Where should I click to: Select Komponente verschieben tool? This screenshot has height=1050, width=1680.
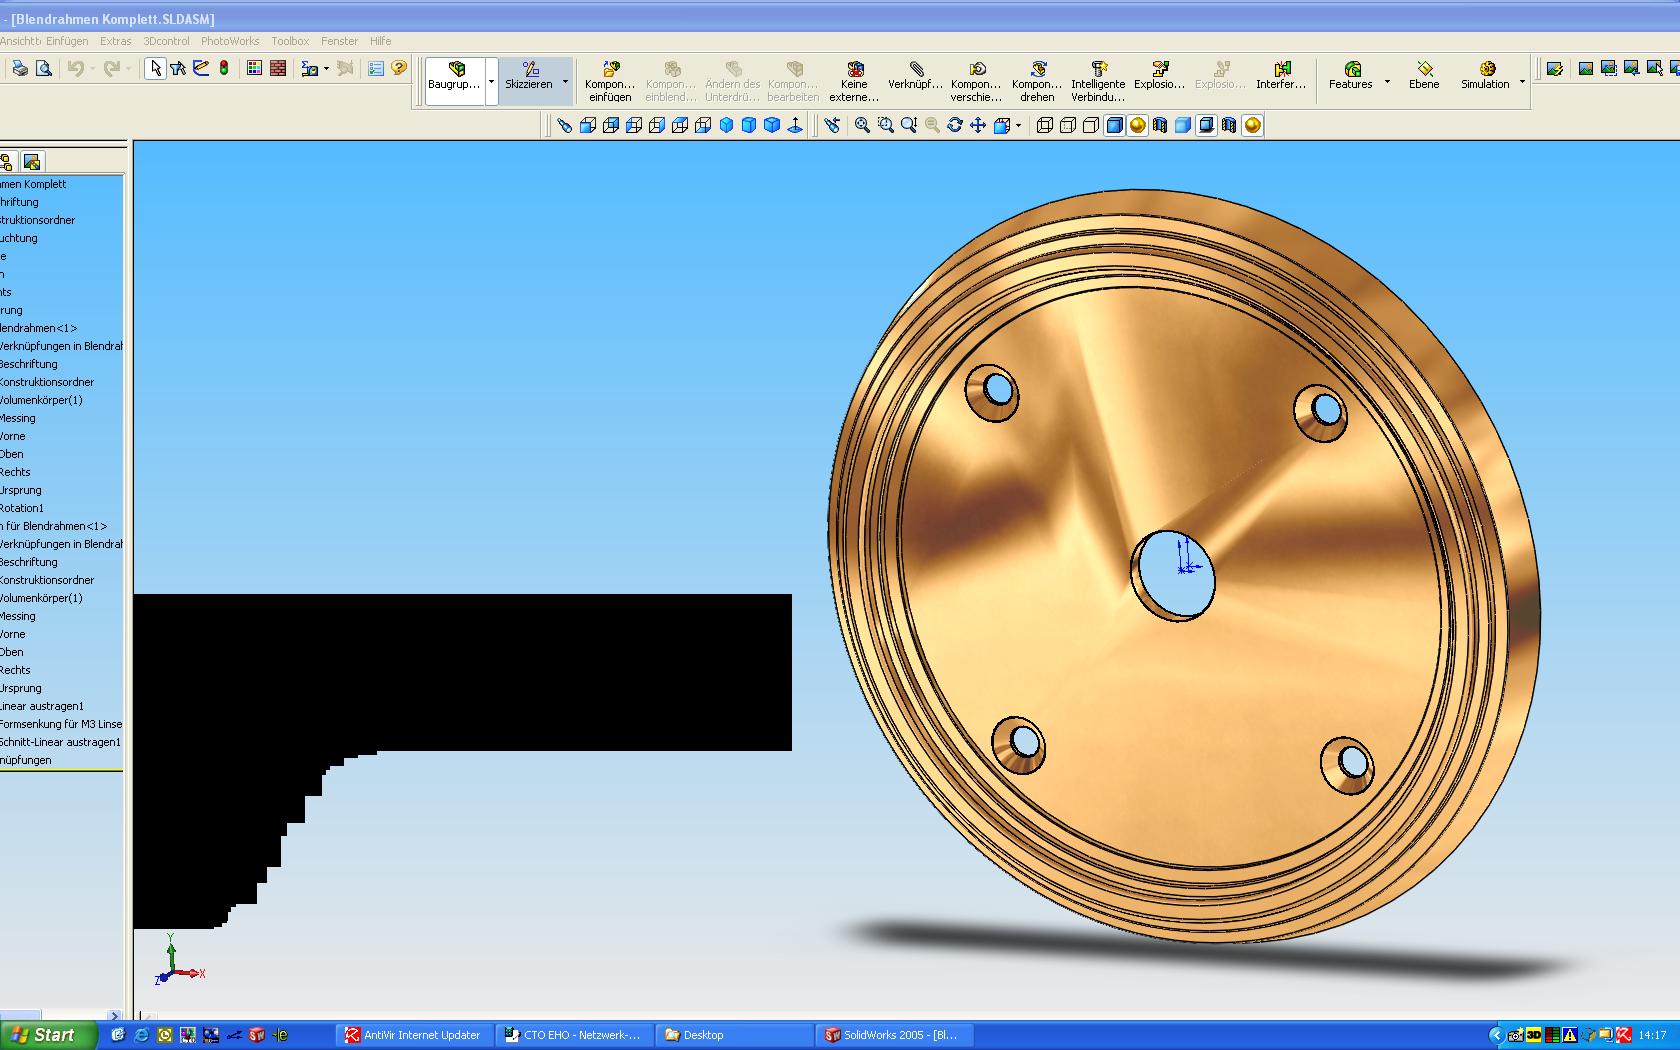pos(976,80)
